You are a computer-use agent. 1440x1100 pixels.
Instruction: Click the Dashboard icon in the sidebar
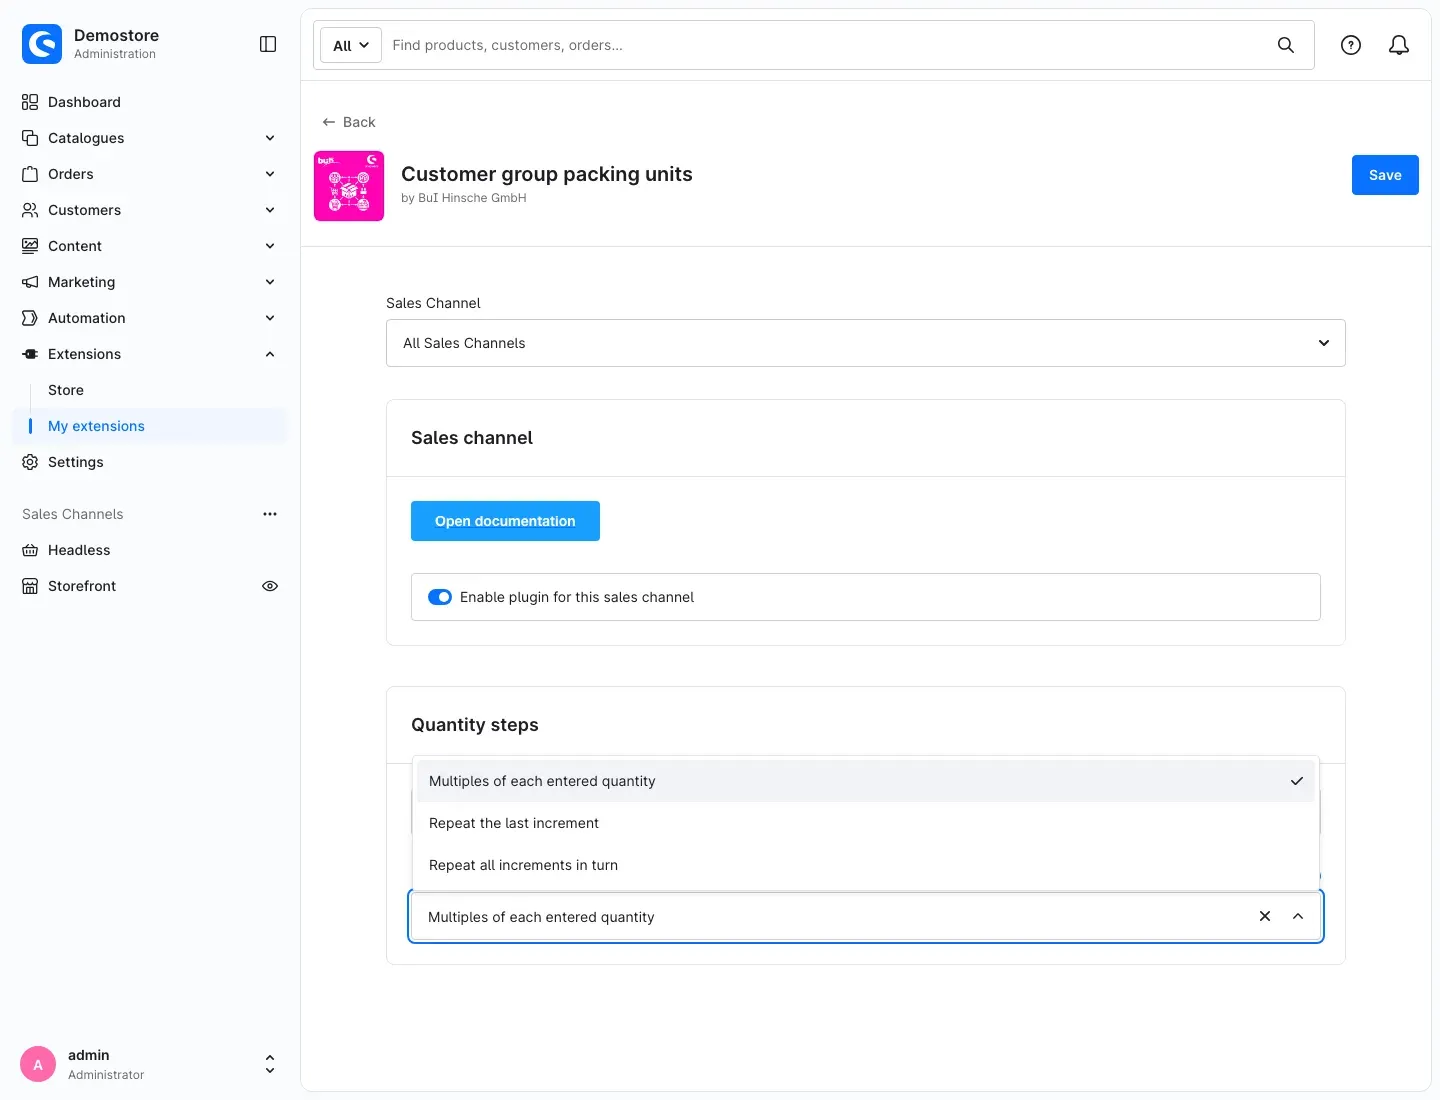30,102
